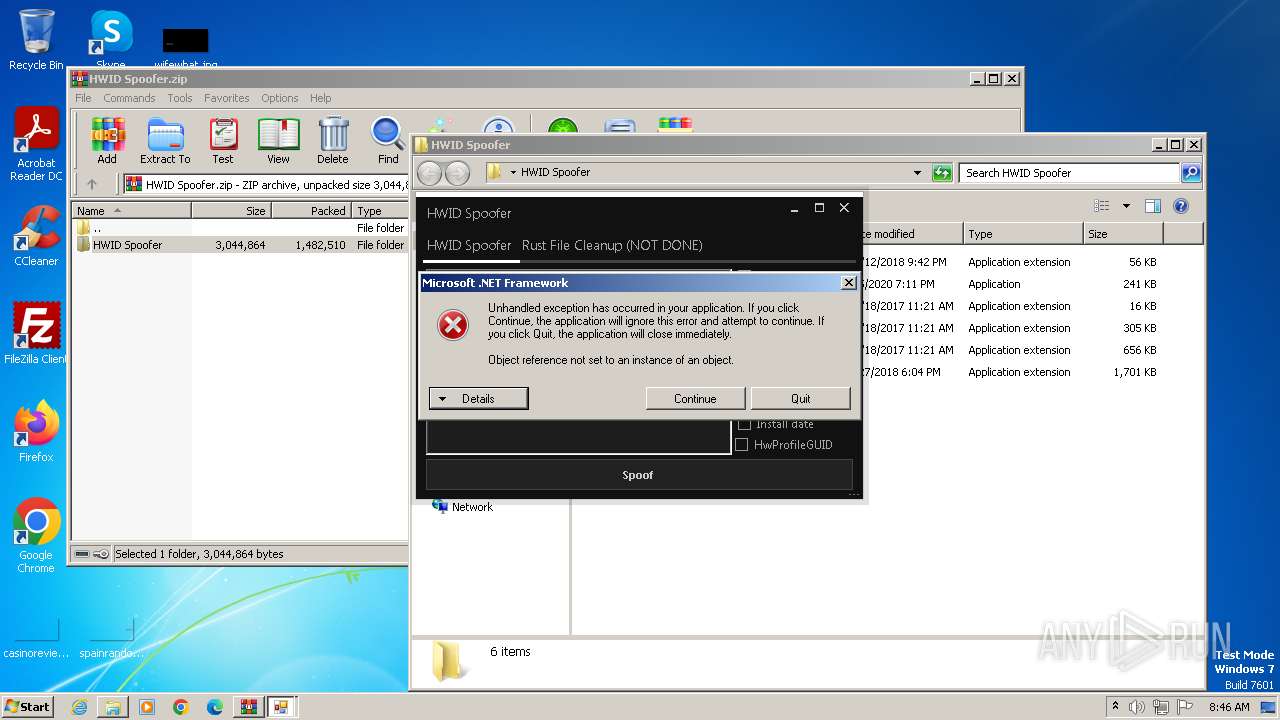This screenshot has width=1280, height=720.
Task: Click the Search HWID Spoofer field
Action: point(1069,173)
